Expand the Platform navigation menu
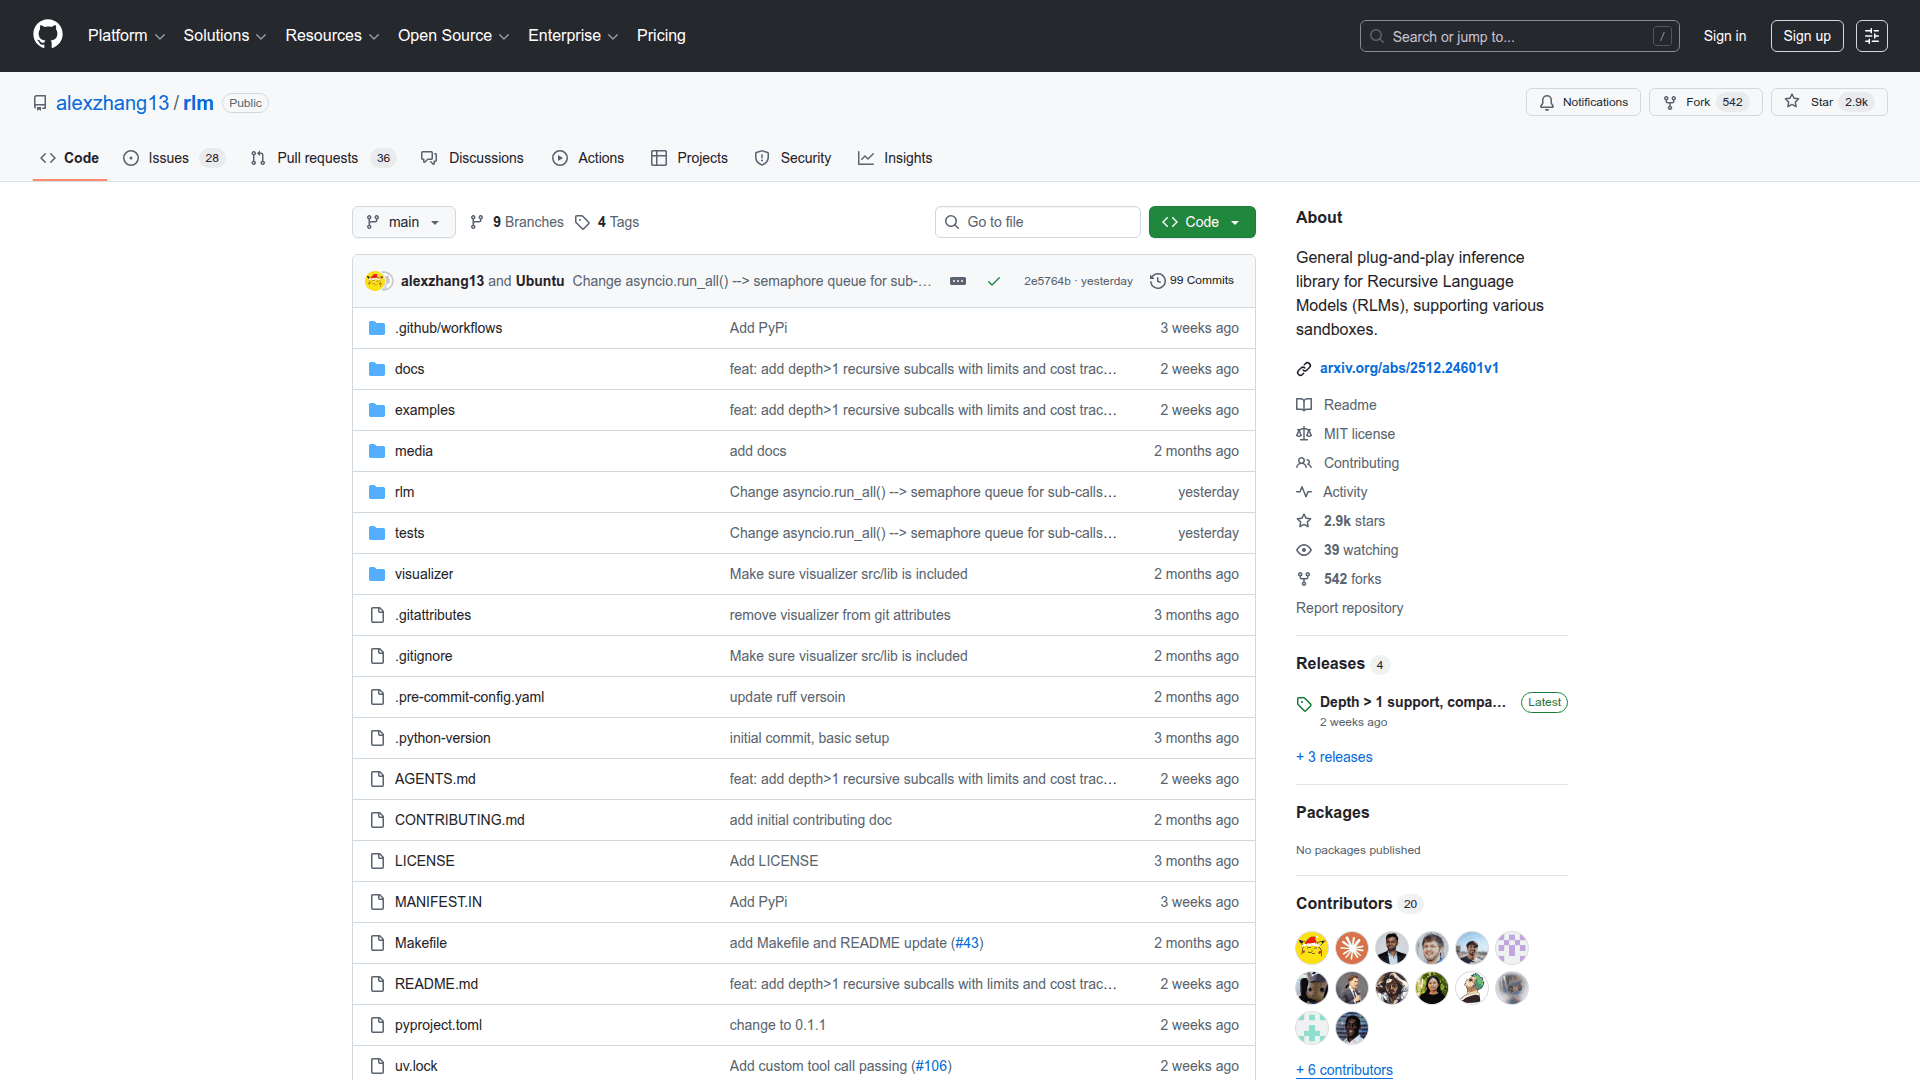Viewport: 1920px width, 1080px height. (x=126, y=36)
